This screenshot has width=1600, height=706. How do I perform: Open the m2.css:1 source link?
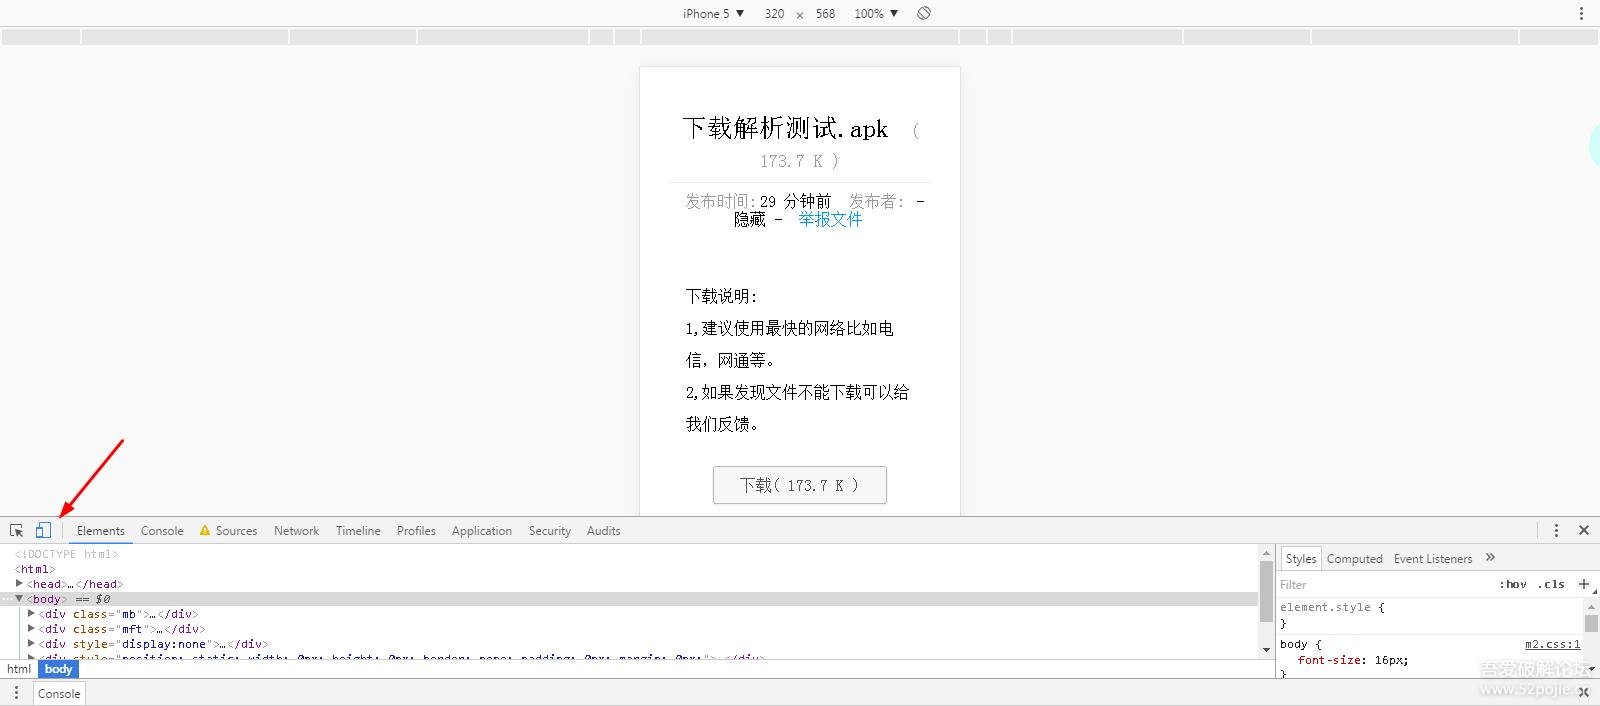pos(1552,644)
